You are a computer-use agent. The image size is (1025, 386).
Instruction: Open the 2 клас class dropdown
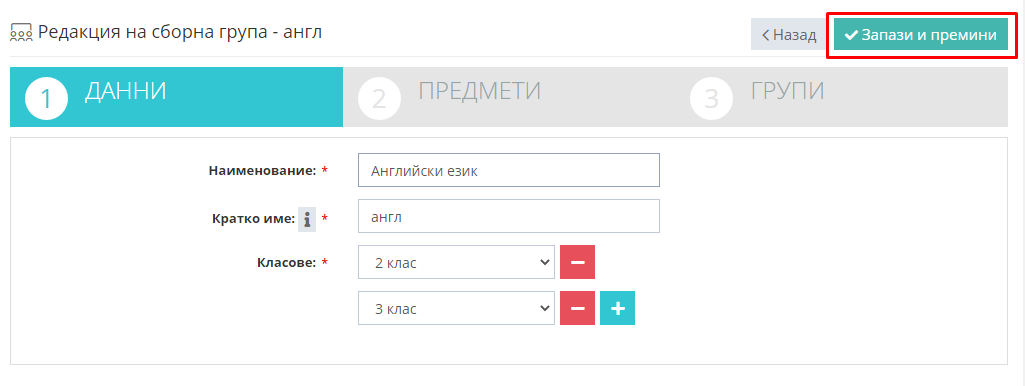pos(456,262)
